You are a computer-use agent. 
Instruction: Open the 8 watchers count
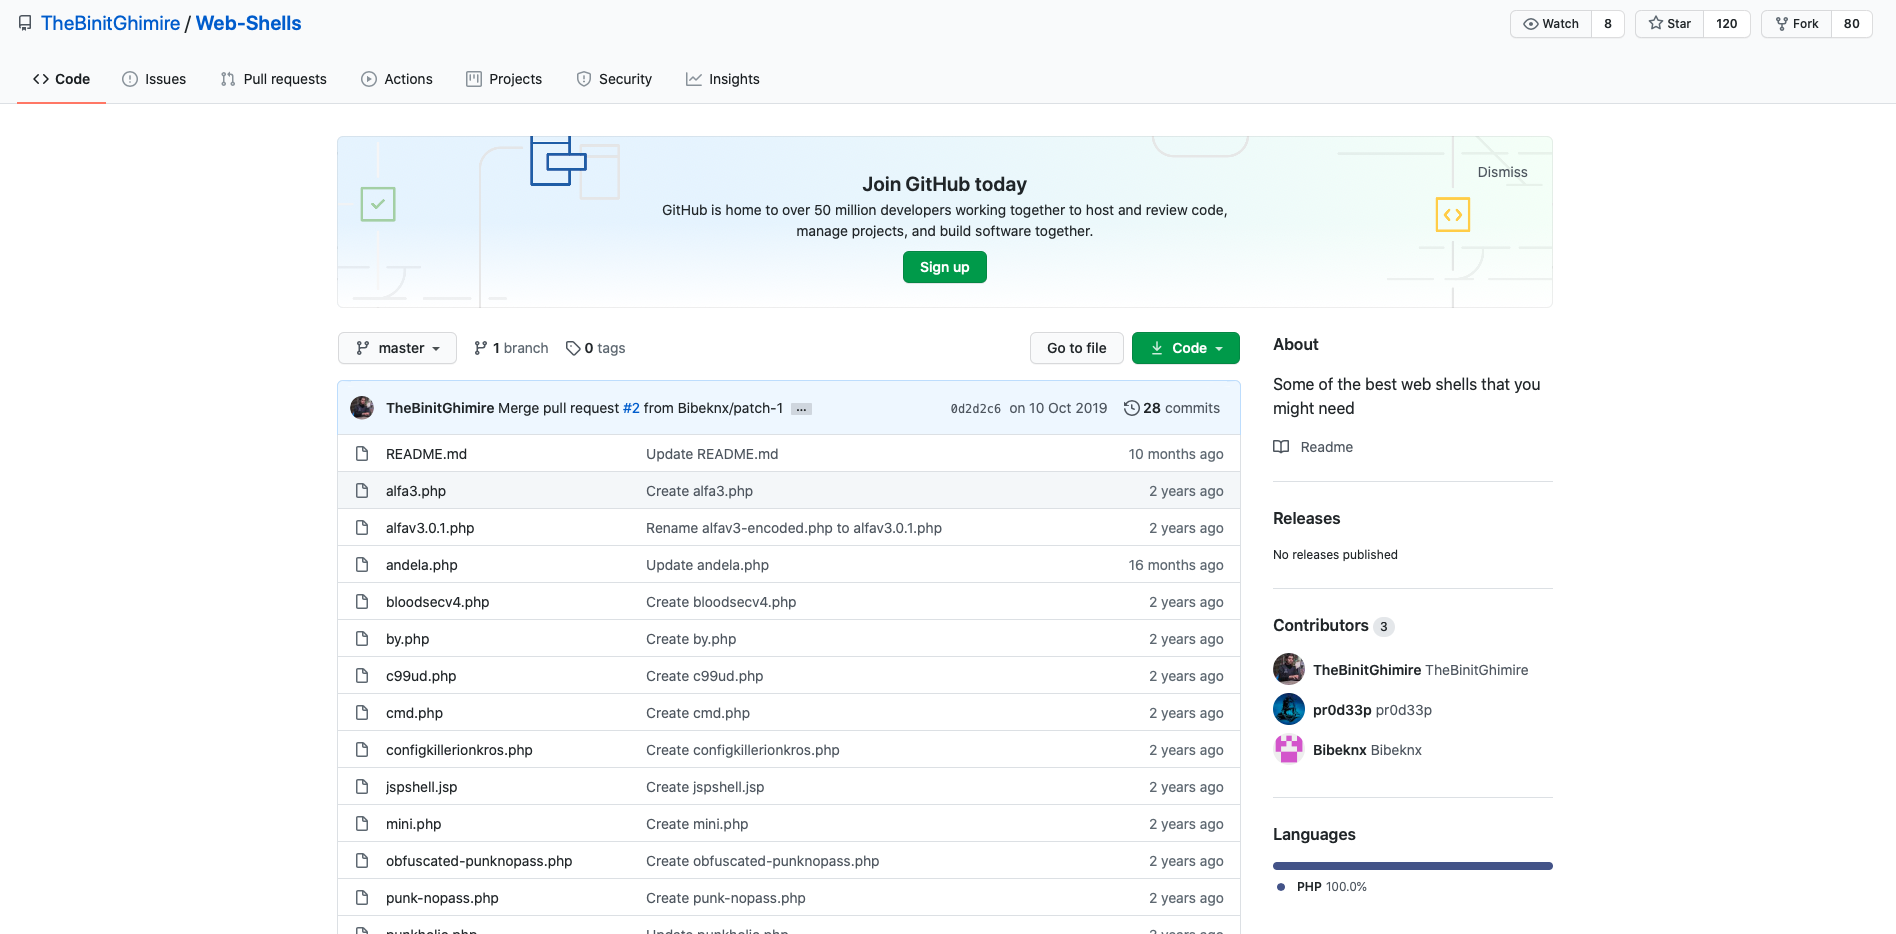pyautogui.click(x=1608, y=24)
